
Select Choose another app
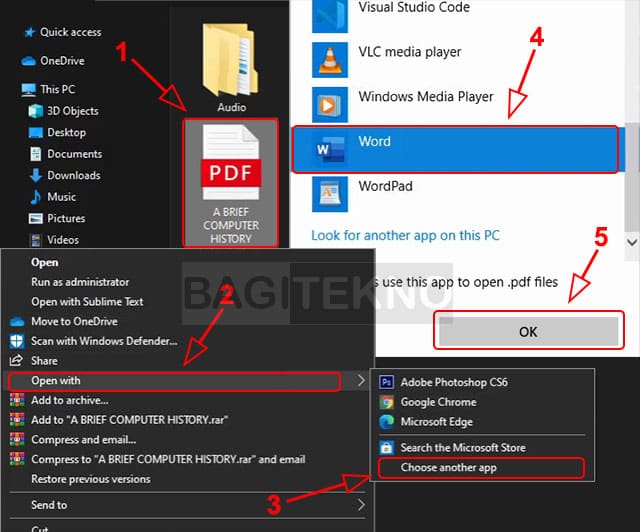[482, 468]
